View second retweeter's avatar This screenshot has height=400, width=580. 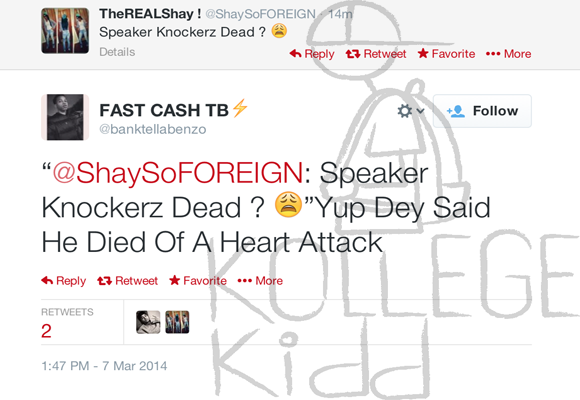(x=177, y=322)
